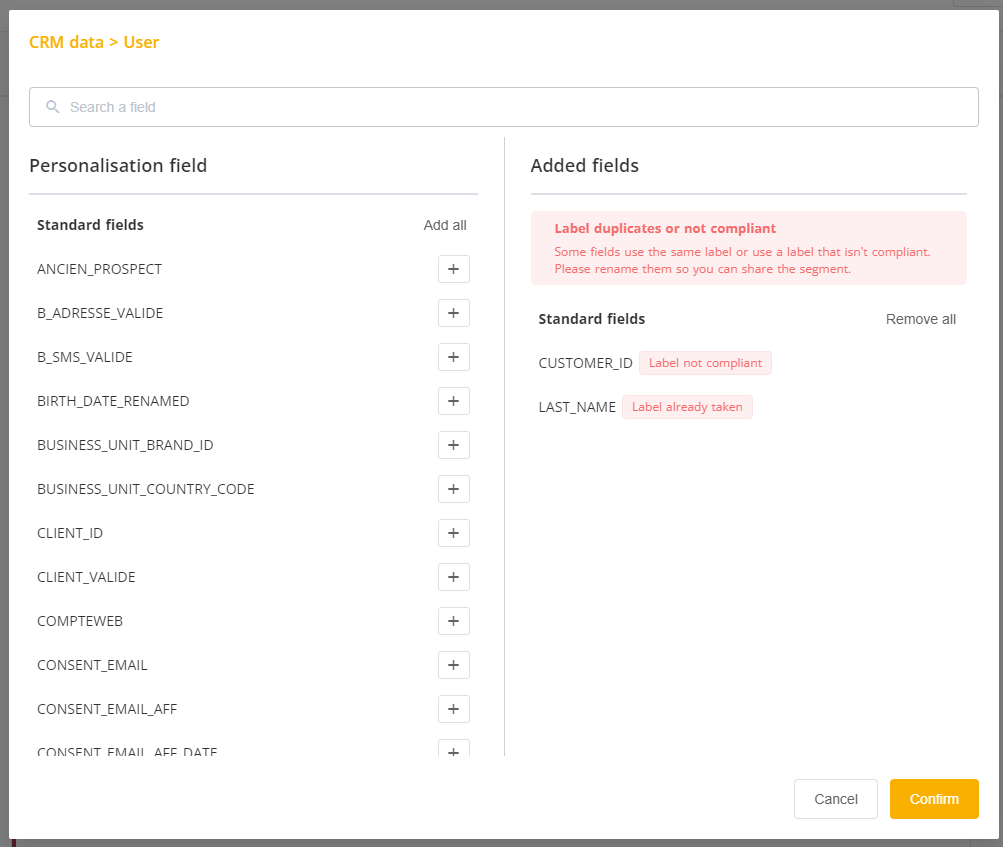Screen dimensions: 1003x847
Task: Click Remove all added fields
Action: (x=920, y=319)
